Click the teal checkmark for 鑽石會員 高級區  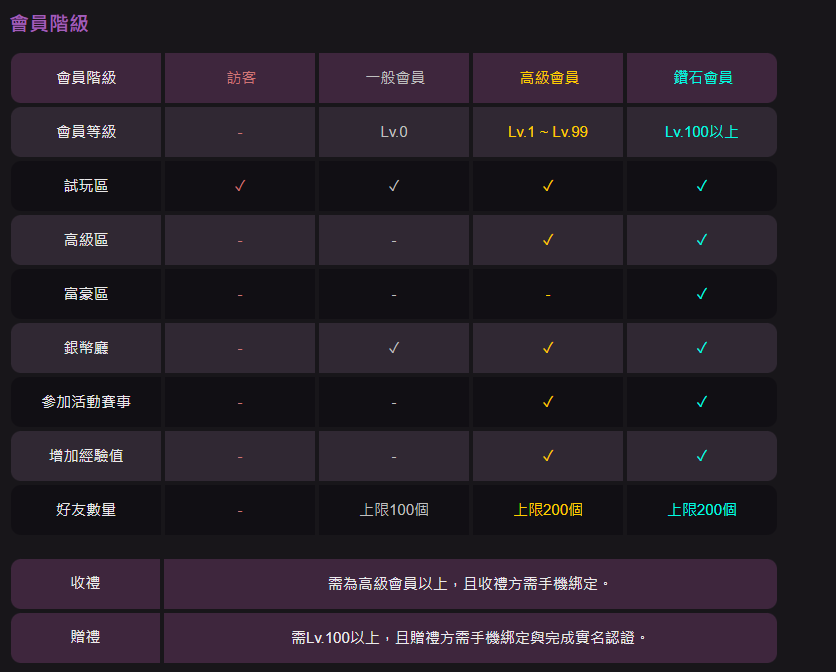(702, 240)
